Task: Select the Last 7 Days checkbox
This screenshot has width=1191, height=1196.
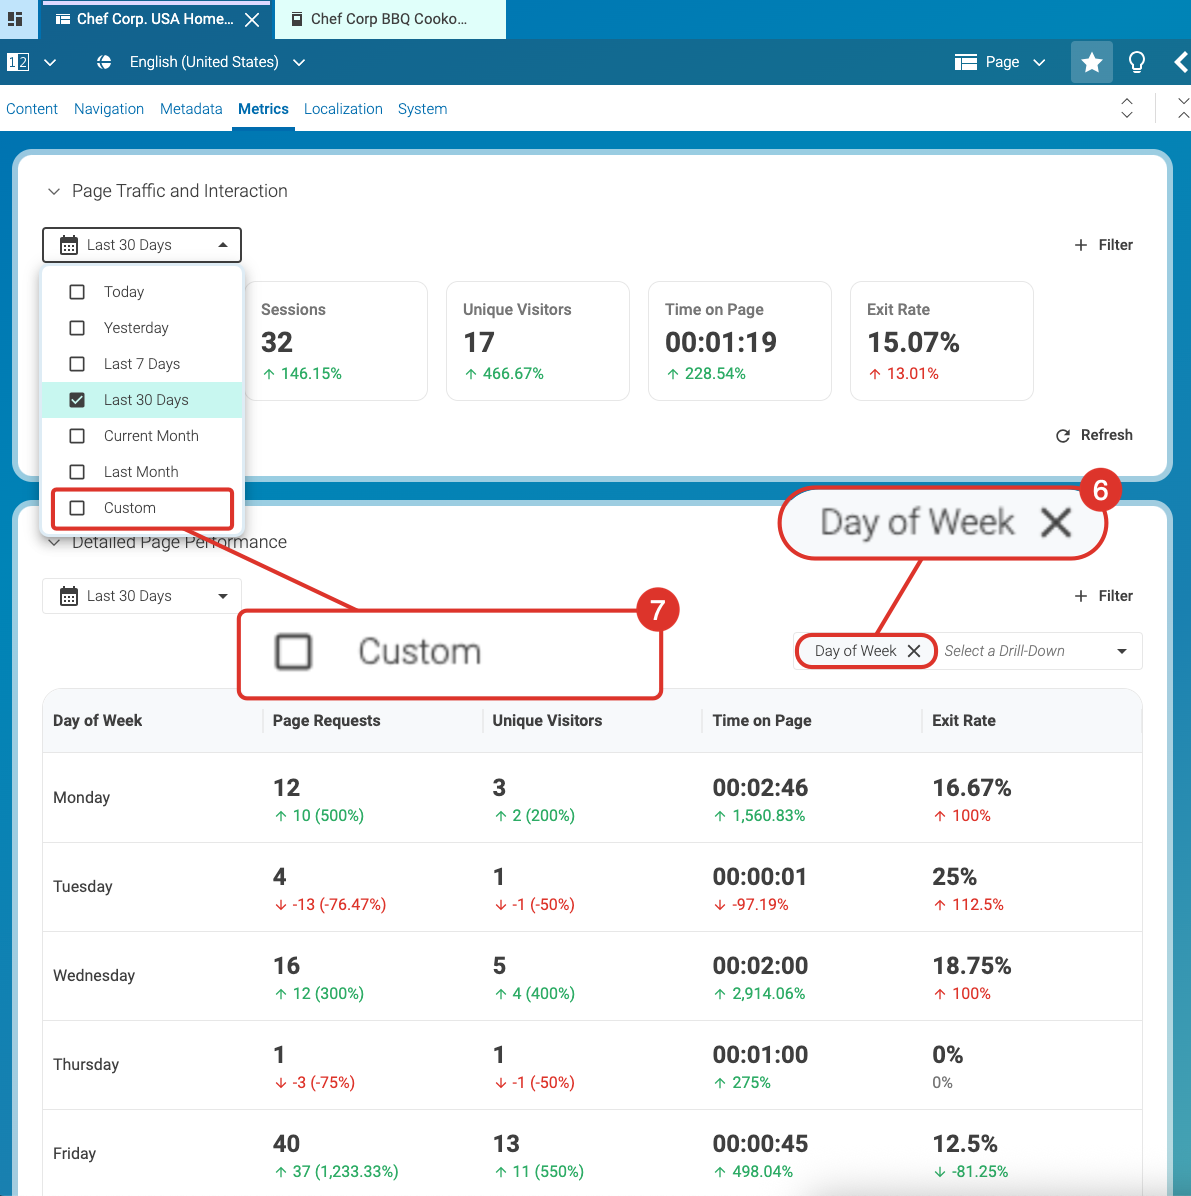Action: click(77, 364)
